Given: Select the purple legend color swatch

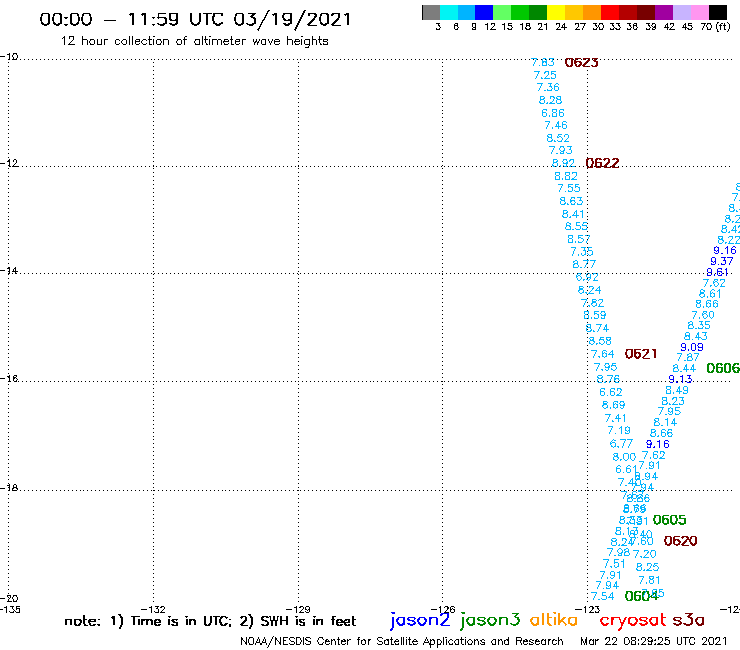Looking at the screenshot, I should 664,12.
